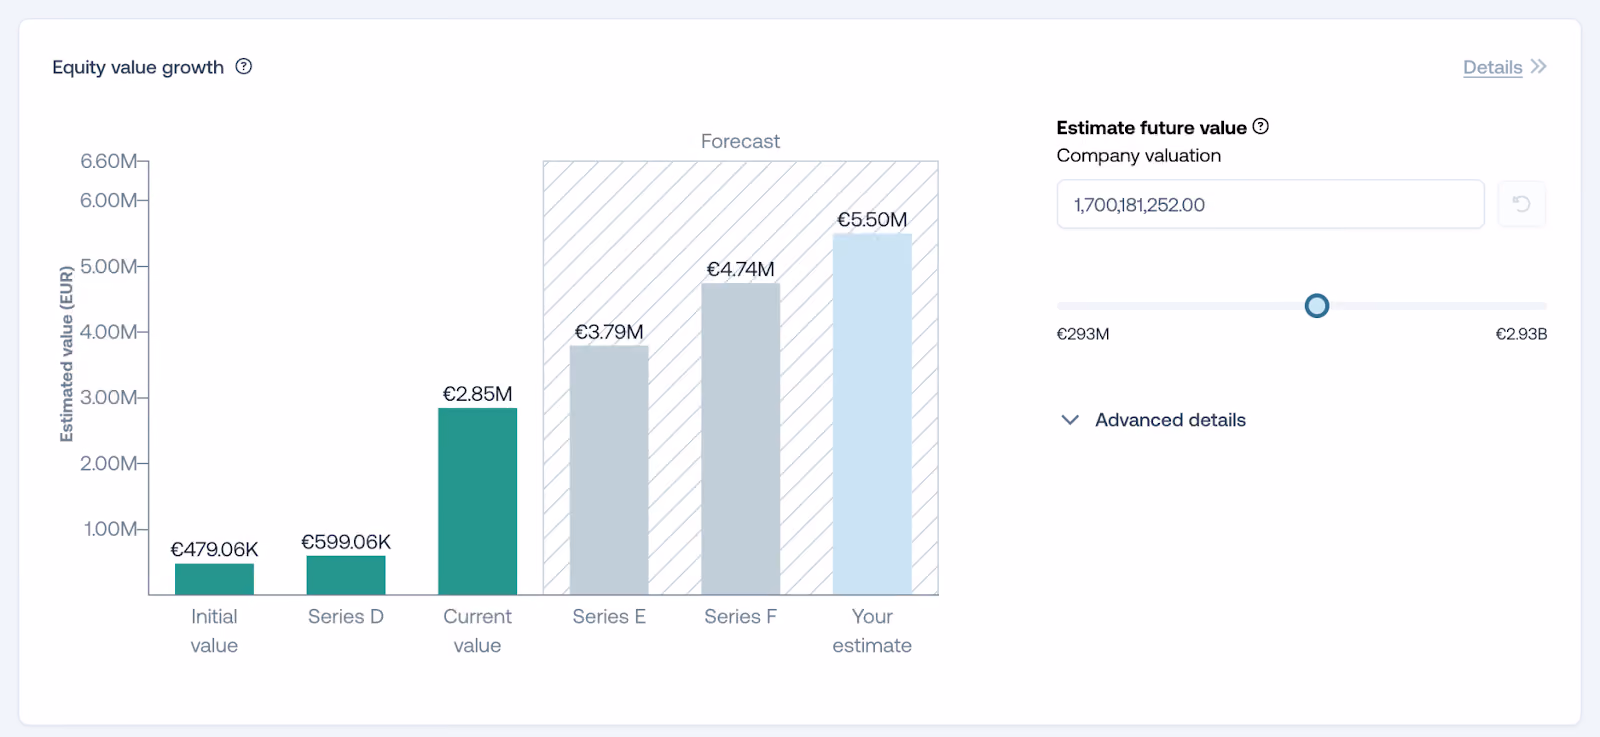The height and width of the screenshot is (737, 1600).
Task: Click the Equity value growth title
Action: pyautogui.click(x=138, y=67)
